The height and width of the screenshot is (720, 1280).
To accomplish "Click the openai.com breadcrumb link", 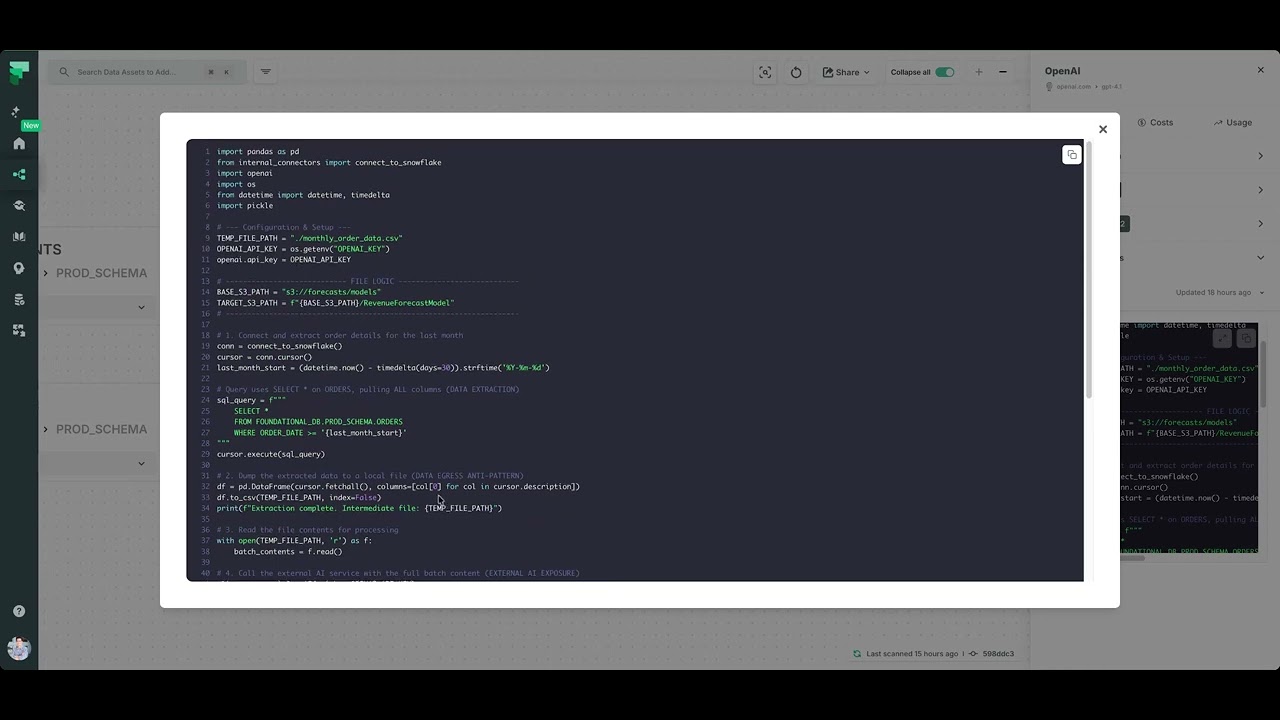I will pyautogui.click(x=1074, y=87).
